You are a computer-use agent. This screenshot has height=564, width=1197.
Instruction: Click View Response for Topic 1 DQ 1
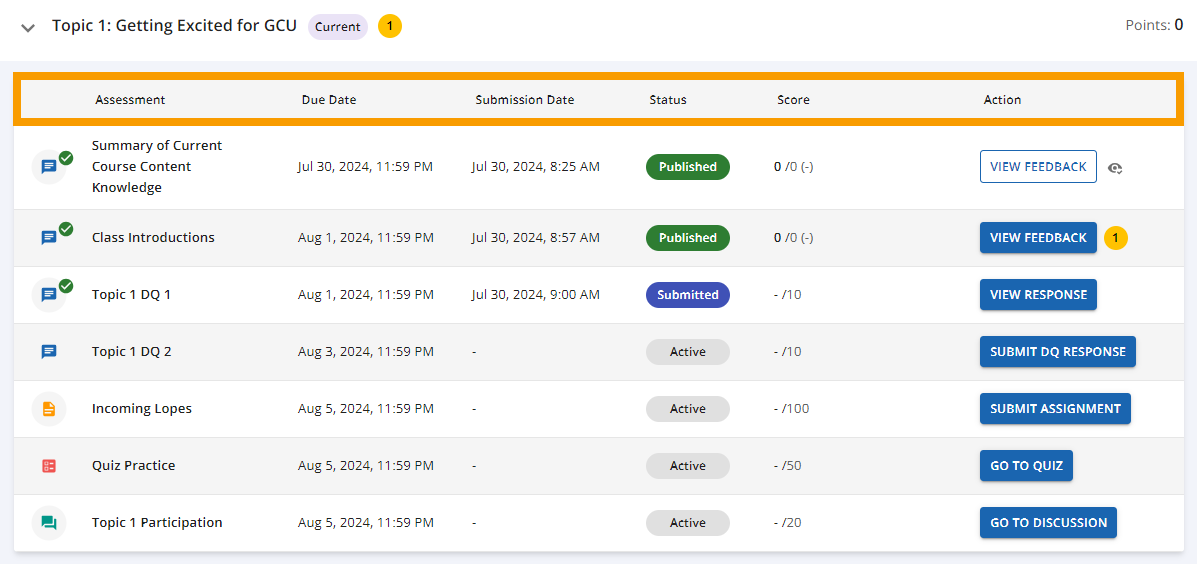1038,295
